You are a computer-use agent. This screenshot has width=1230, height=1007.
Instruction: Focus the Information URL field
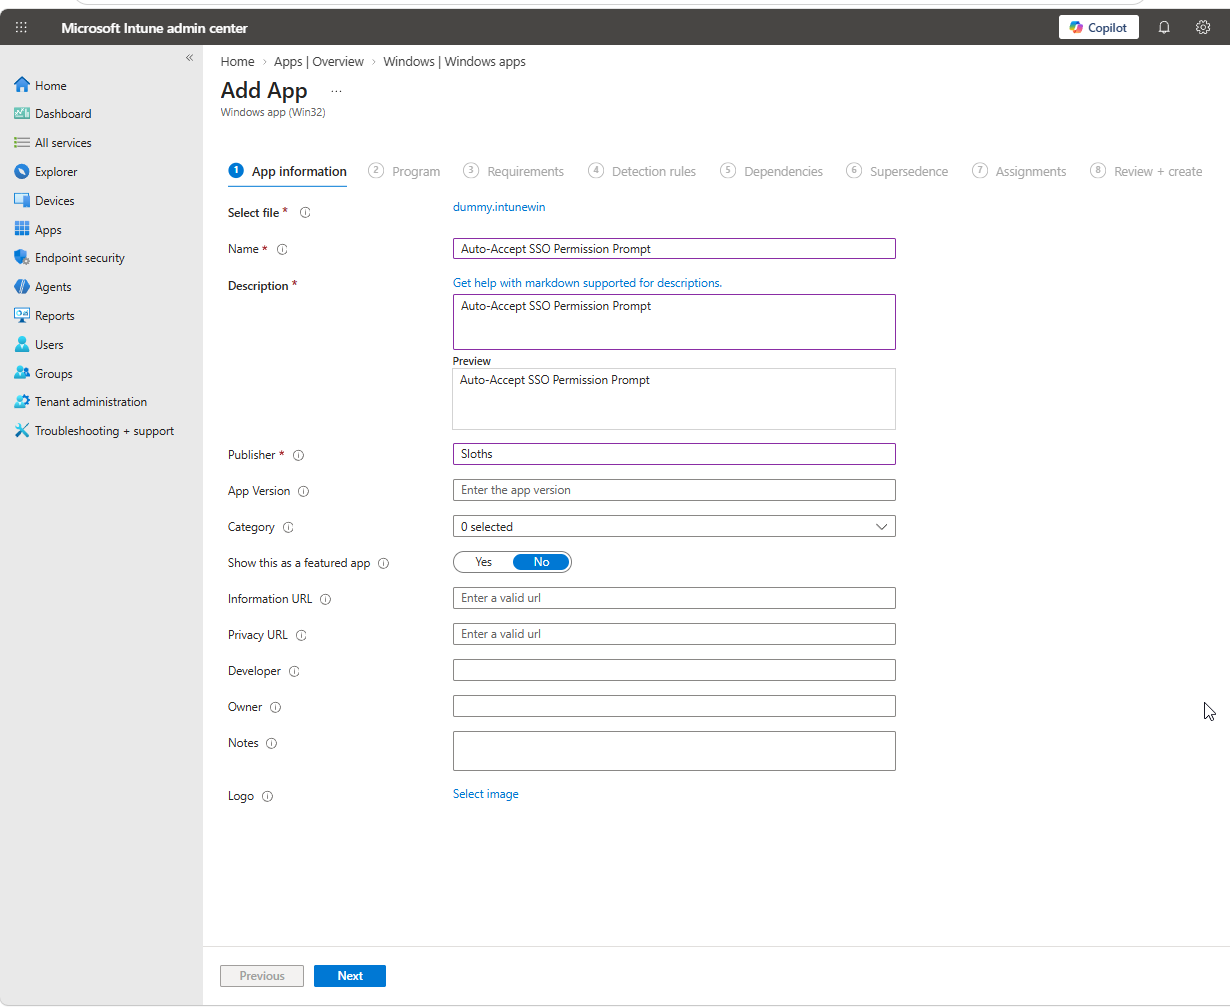point(674,598)
